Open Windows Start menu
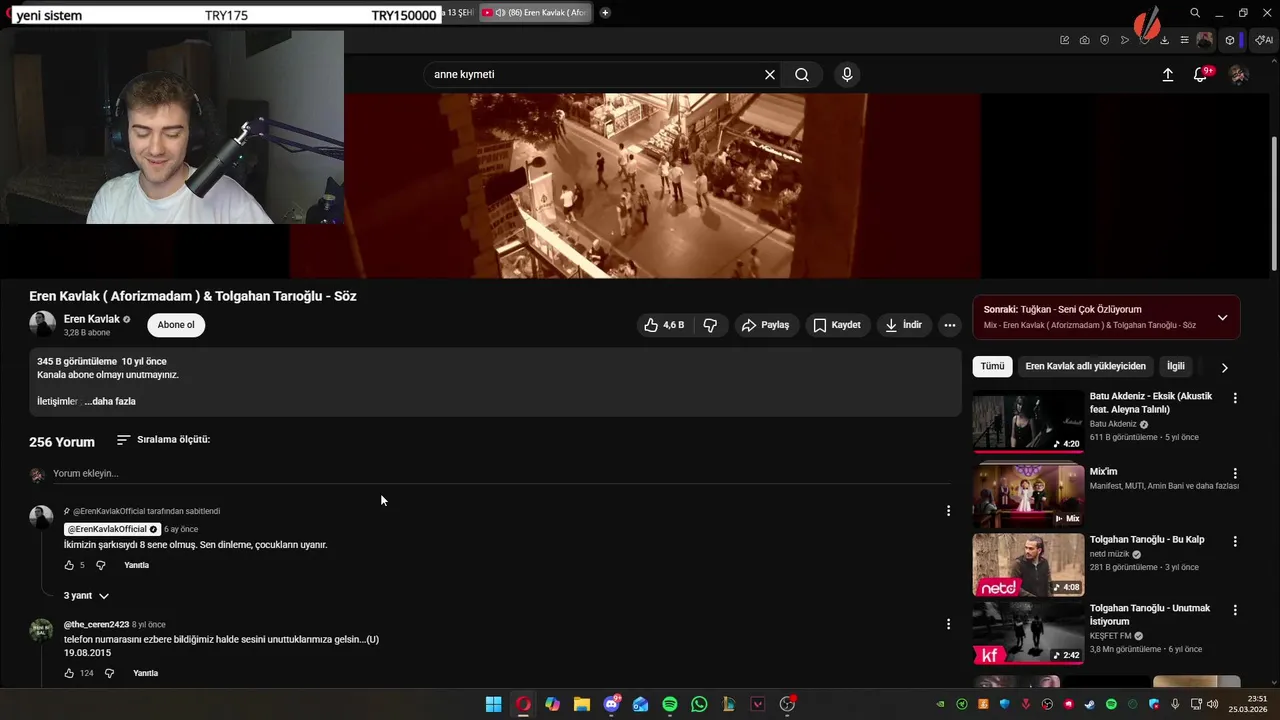Viewport: 1280px width, 720px height. coord(493,704)
